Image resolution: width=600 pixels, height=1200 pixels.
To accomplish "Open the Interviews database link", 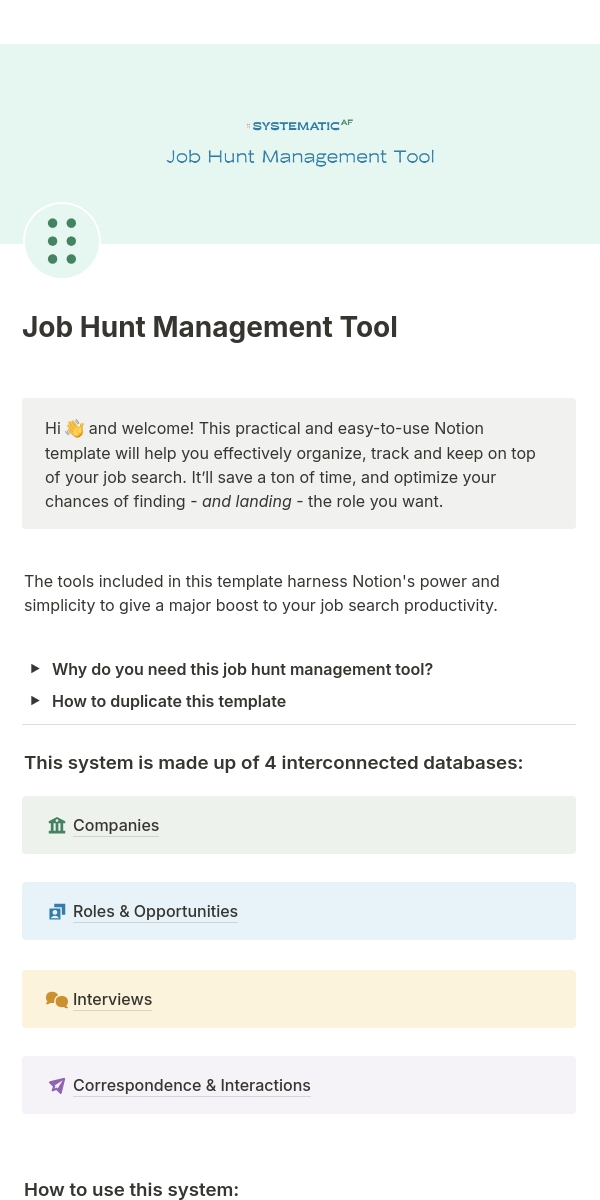I will coord(112,999).
